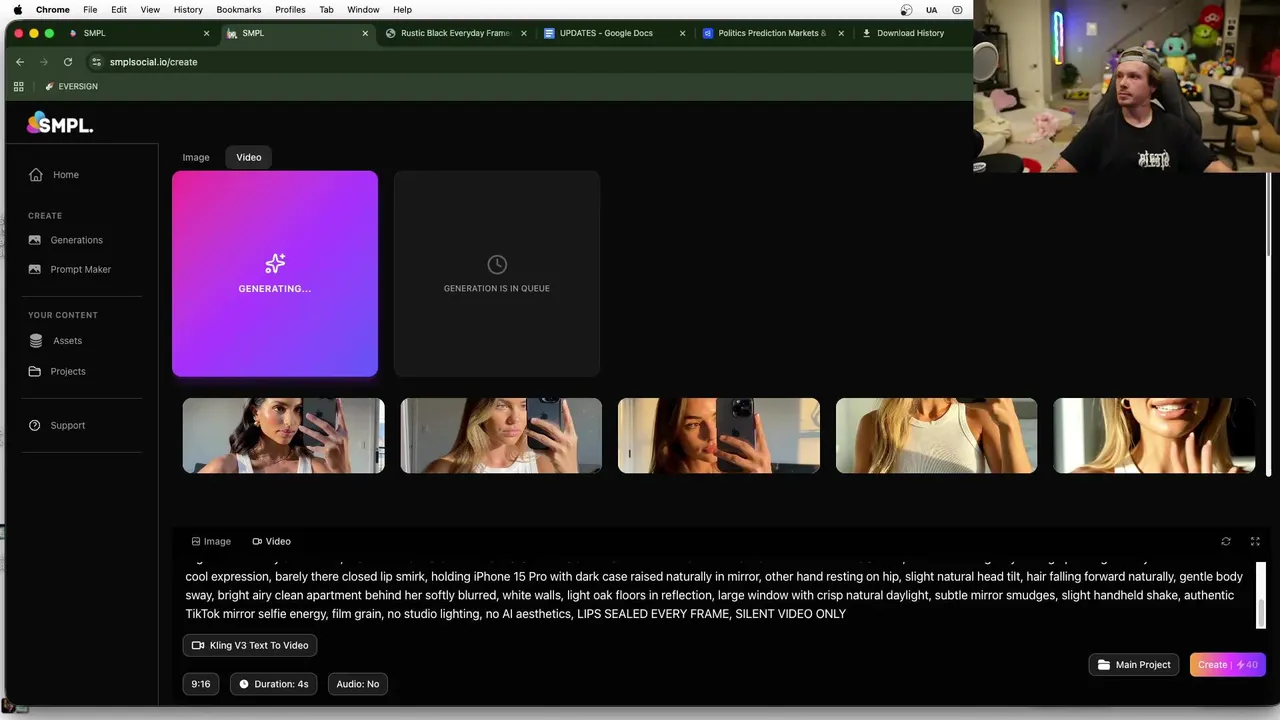Open the Profiles menu
The image size is (1280, 720).
[290, 9]
